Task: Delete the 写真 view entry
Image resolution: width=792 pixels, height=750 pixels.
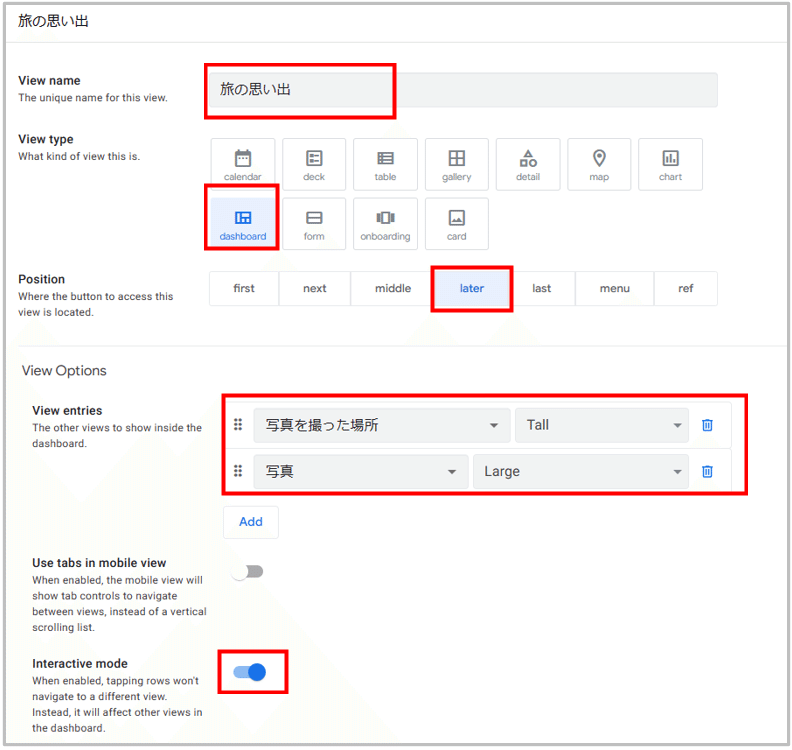Action: click(x=707, y=471)
